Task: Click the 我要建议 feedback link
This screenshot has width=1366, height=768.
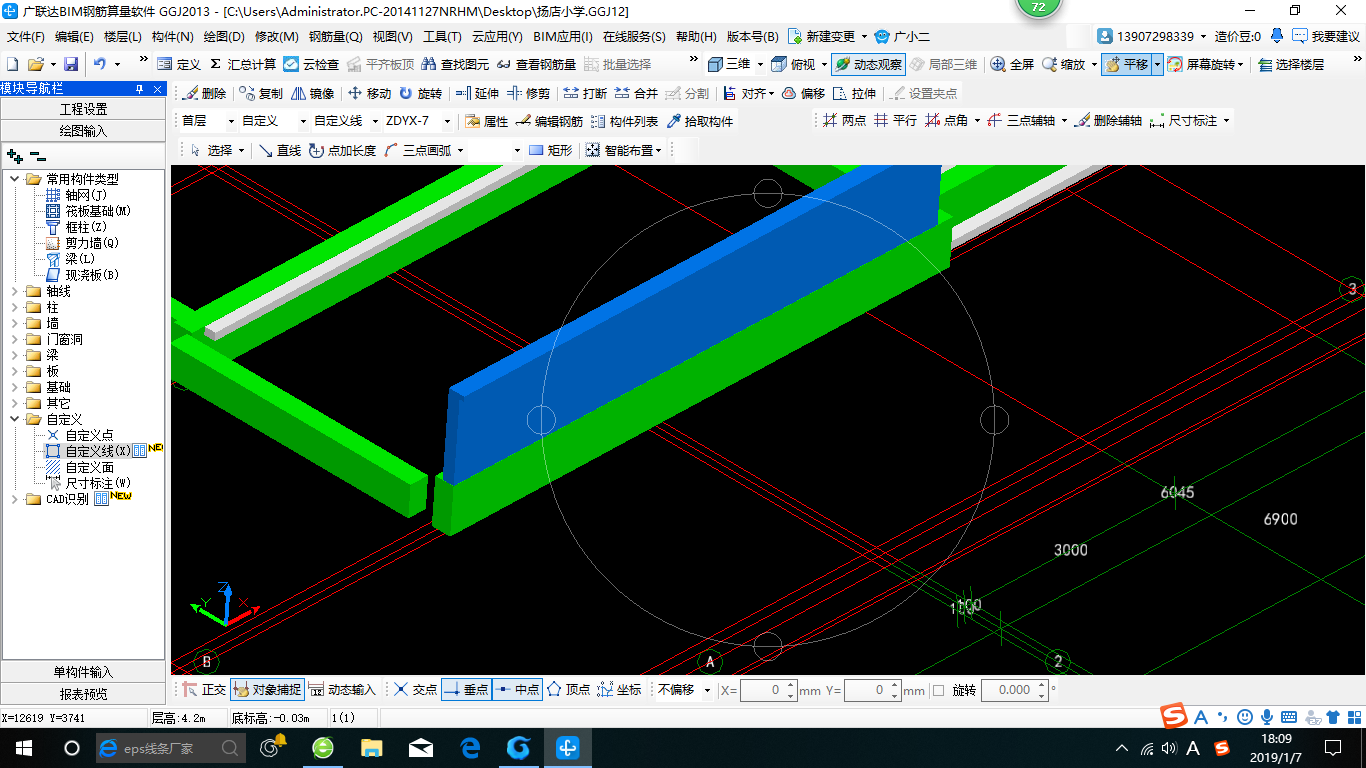Action: [x=1326, y=36]
